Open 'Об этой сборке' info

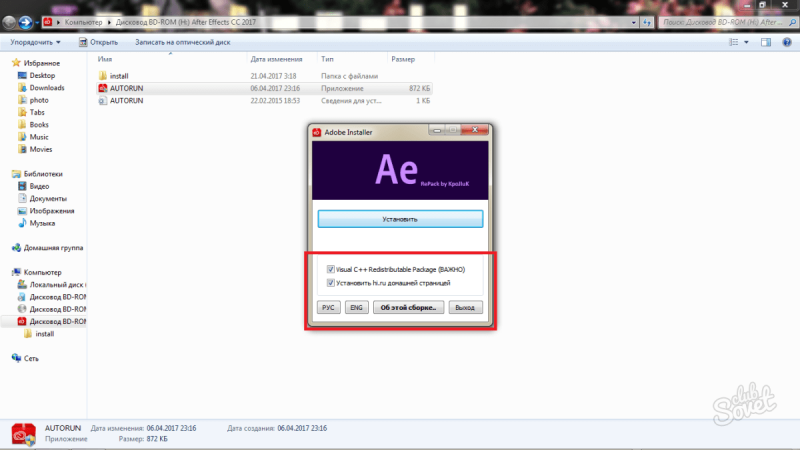408,307
